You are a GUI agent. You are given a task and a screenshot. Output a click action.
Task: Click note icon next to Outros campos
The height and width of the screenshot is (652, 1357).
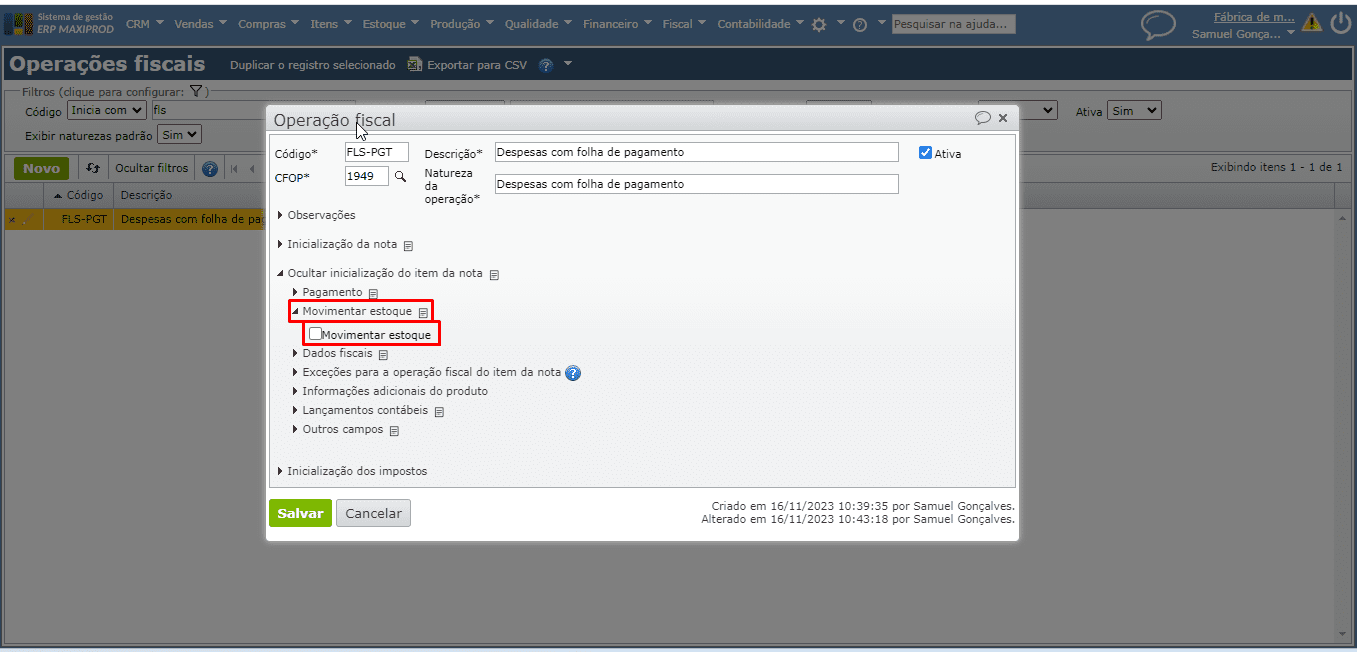394,430
